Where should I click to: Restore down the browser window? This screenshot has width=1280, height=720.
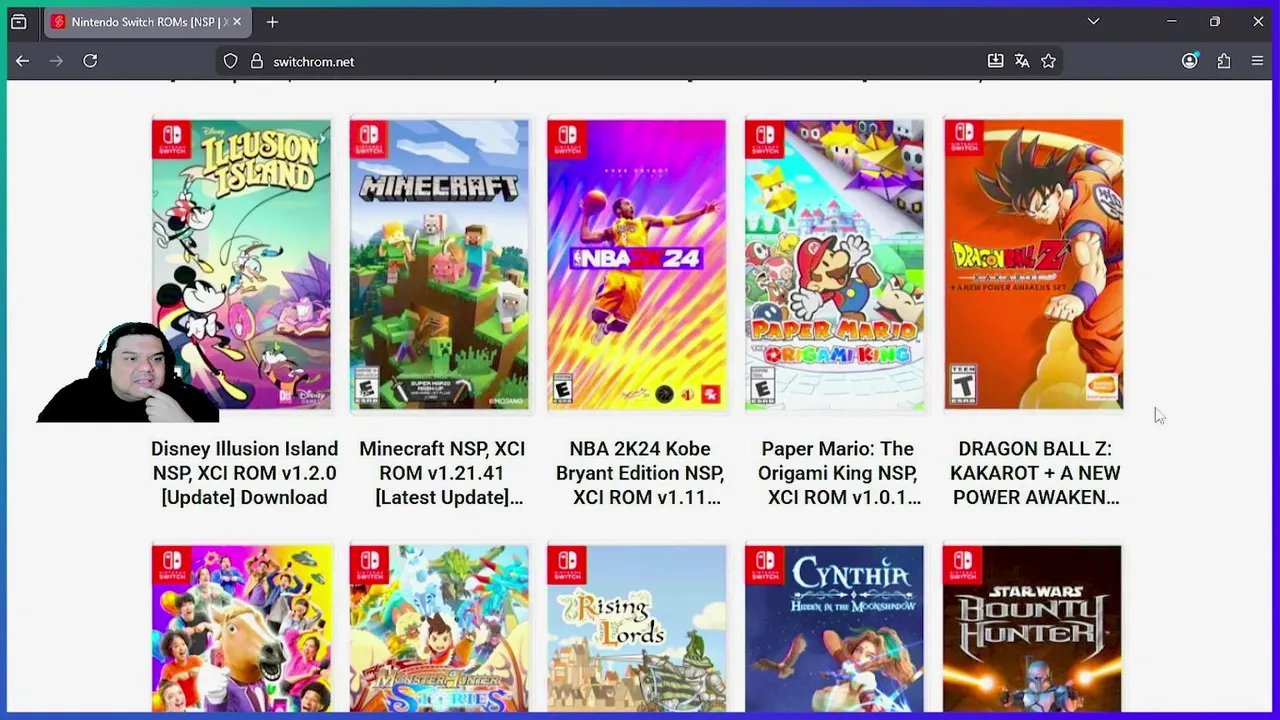point(1215,21)
